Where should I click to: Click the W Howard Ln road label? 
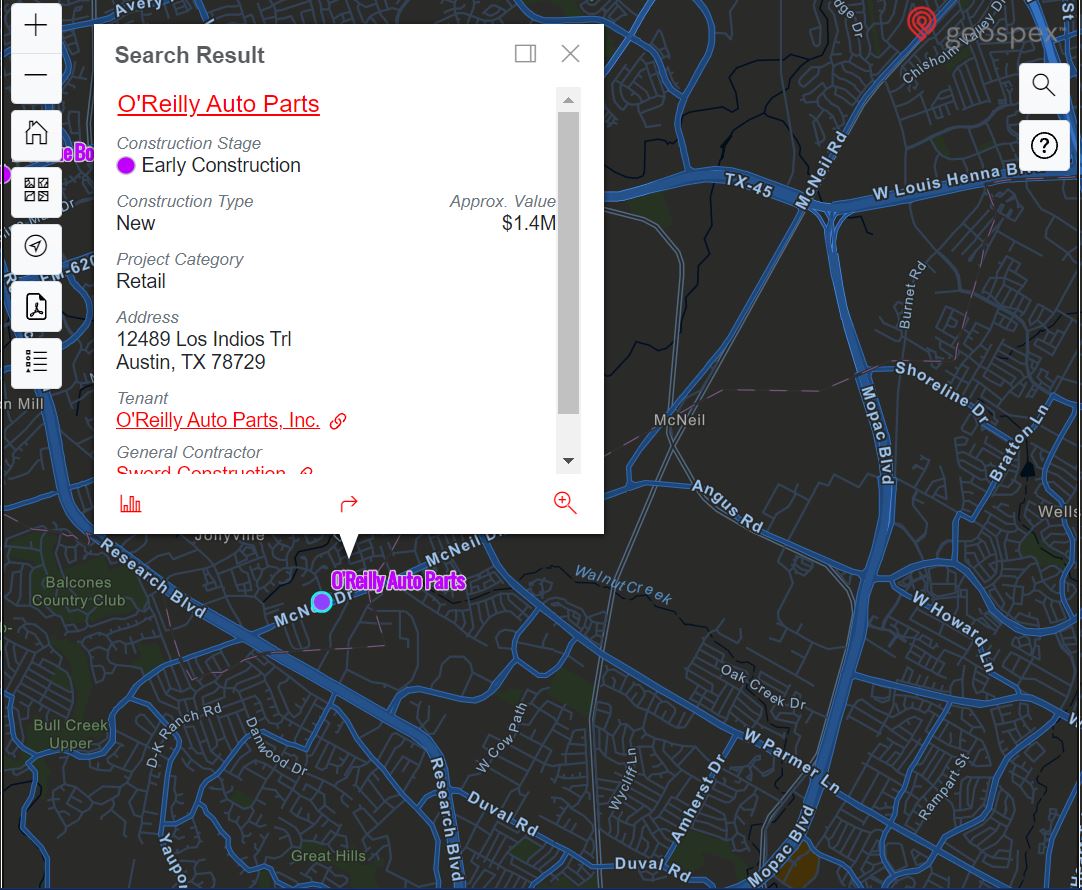click(x=954, y=631)
